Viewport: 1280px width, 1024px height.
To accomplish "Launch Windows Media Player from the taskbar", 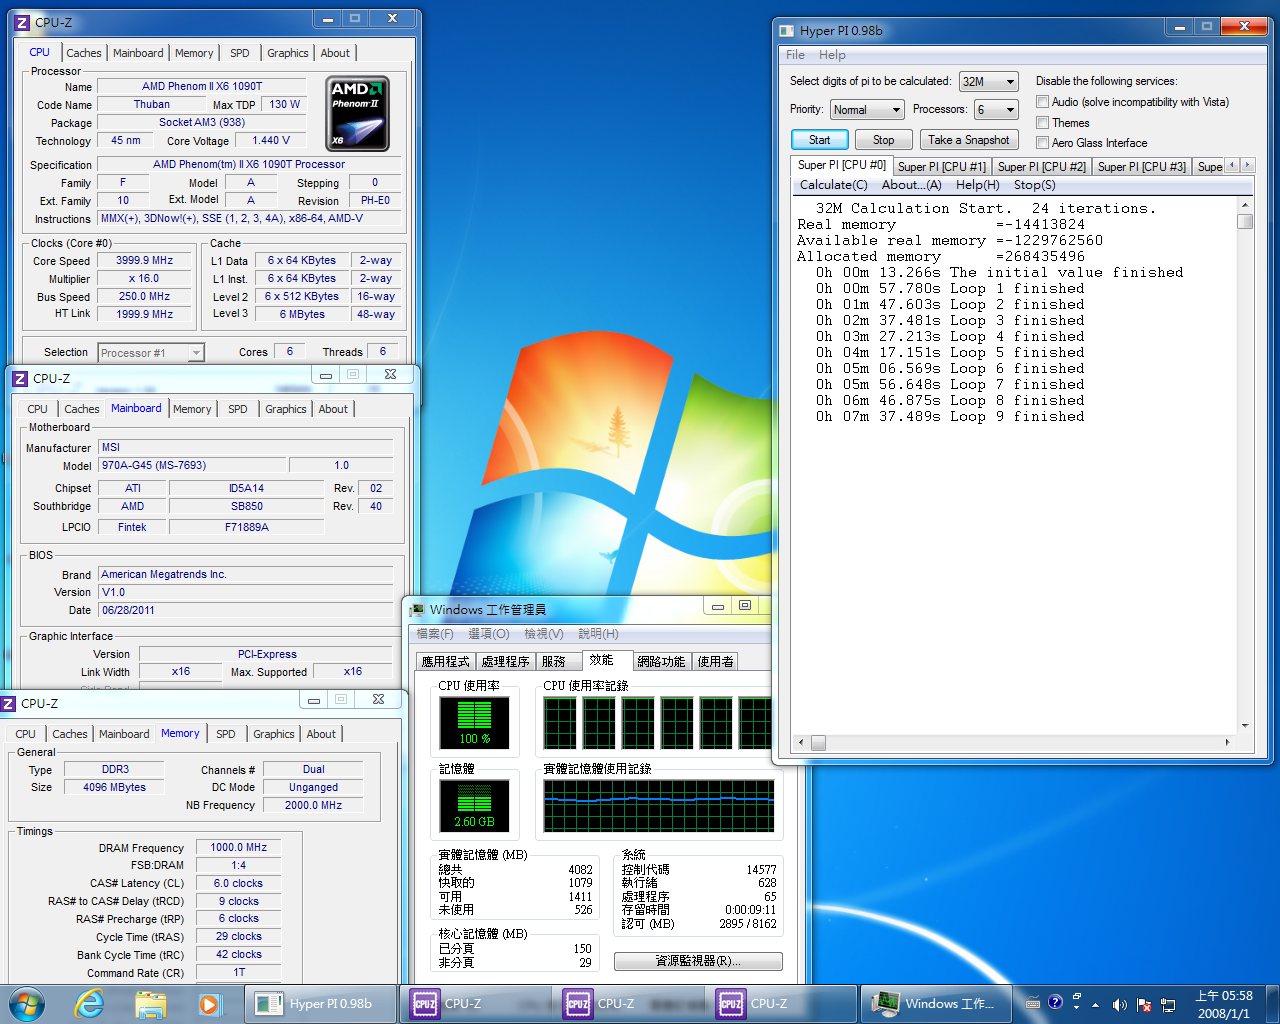I will pos(209,1004).
